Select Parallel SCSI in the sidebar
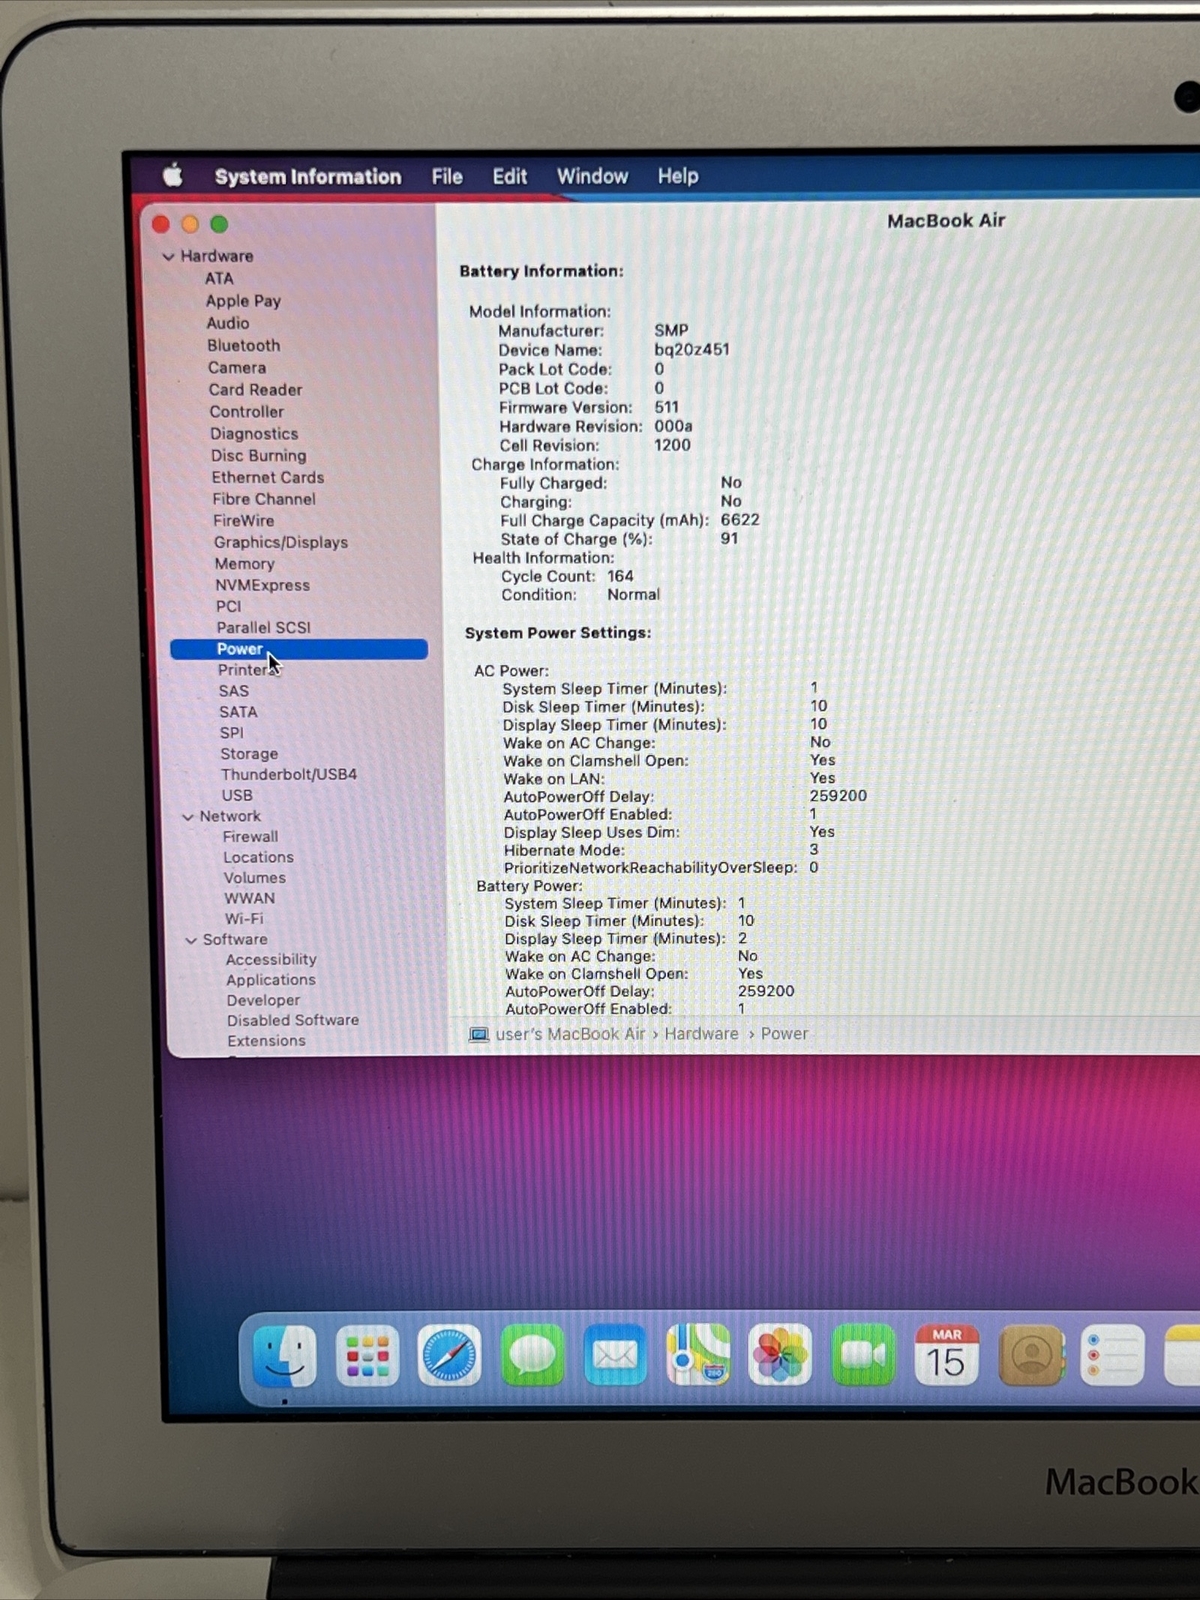This screenshot has width=1200, height=1600. pos(264,628)
